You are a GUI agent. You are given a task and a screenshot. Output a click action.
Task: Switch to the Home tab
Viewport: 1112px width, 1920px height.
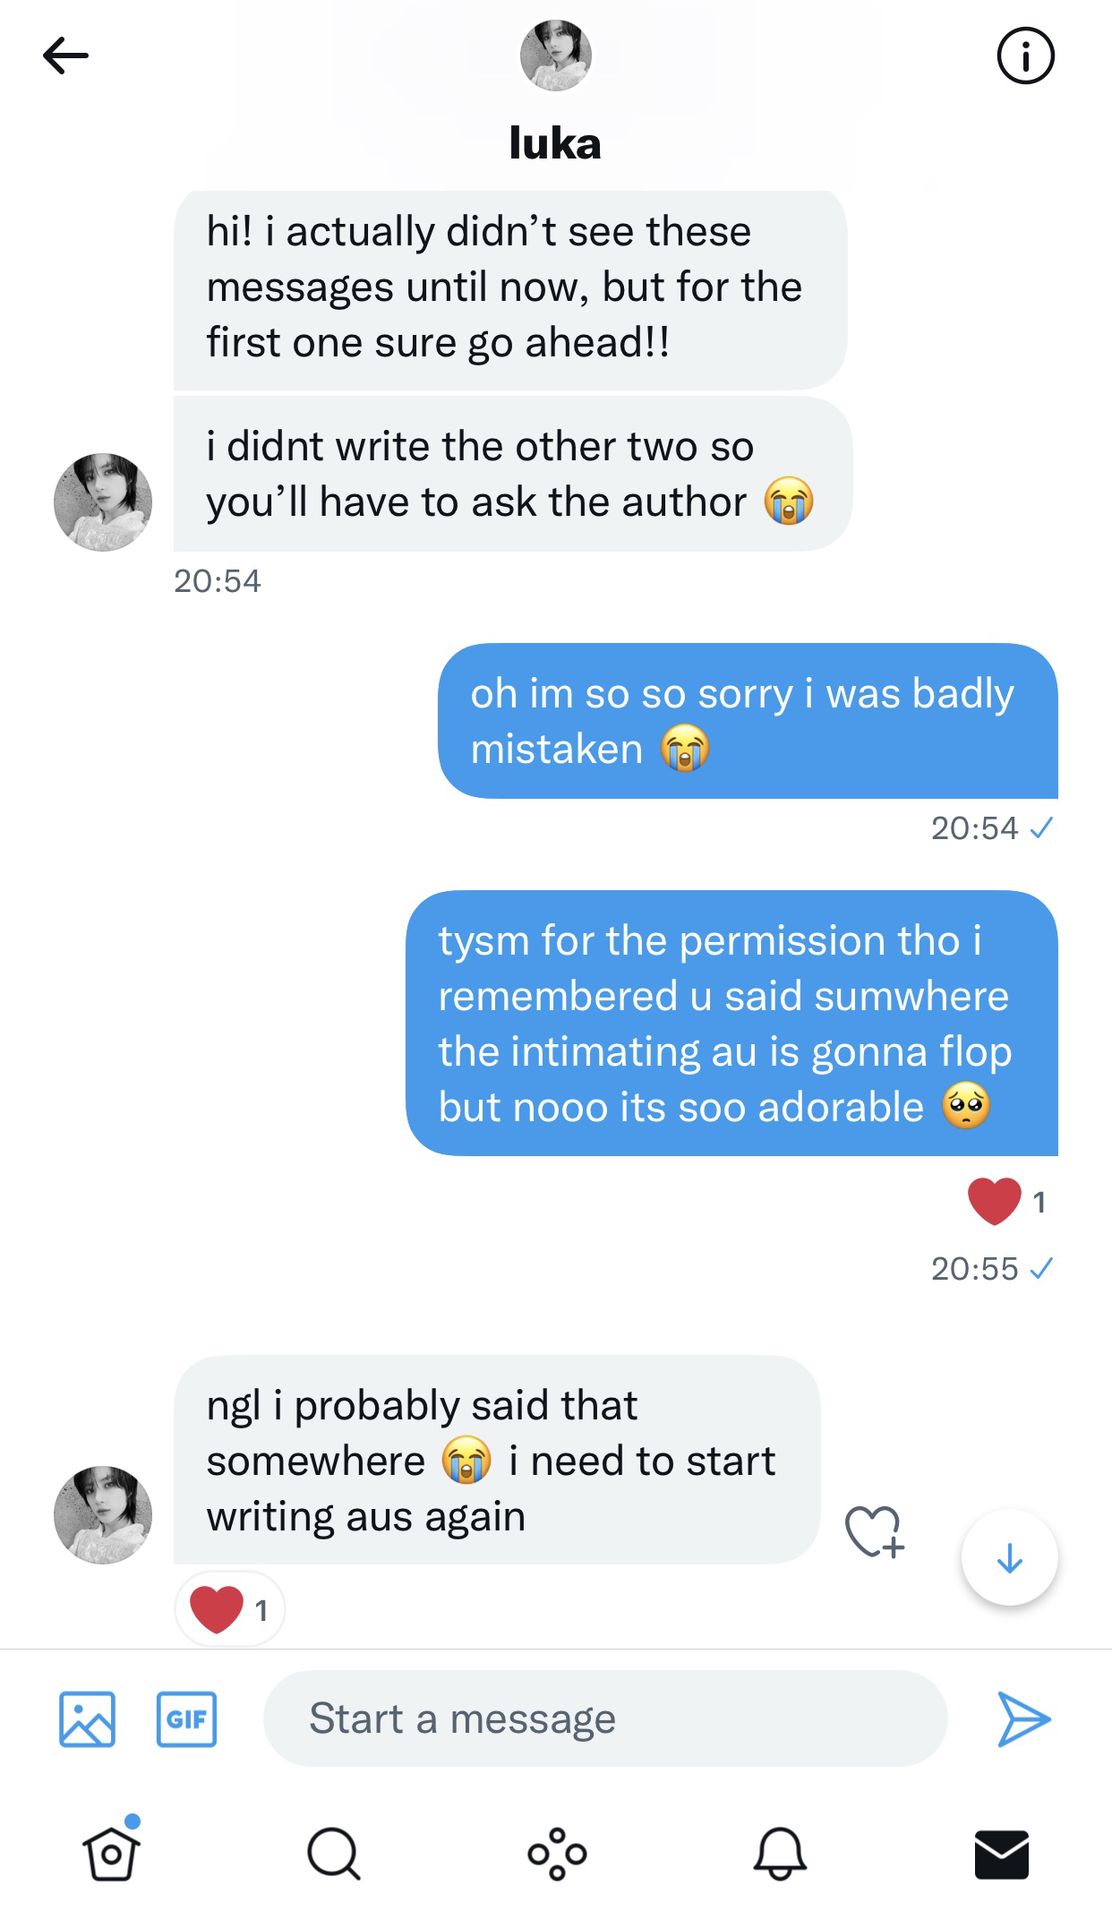111,1852
